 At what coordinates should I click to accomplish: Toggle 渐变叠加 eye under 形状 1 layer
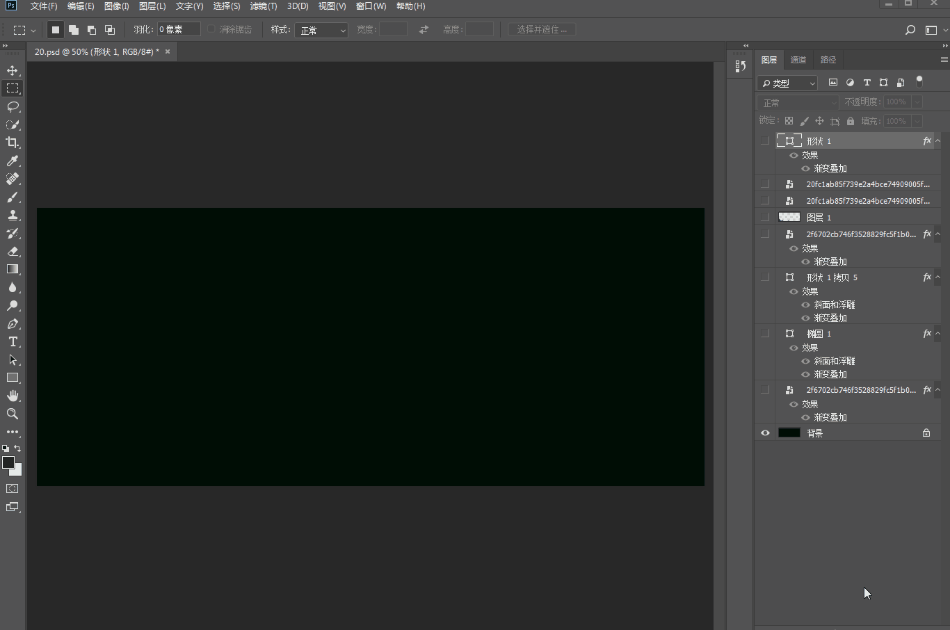pos(806,168)
